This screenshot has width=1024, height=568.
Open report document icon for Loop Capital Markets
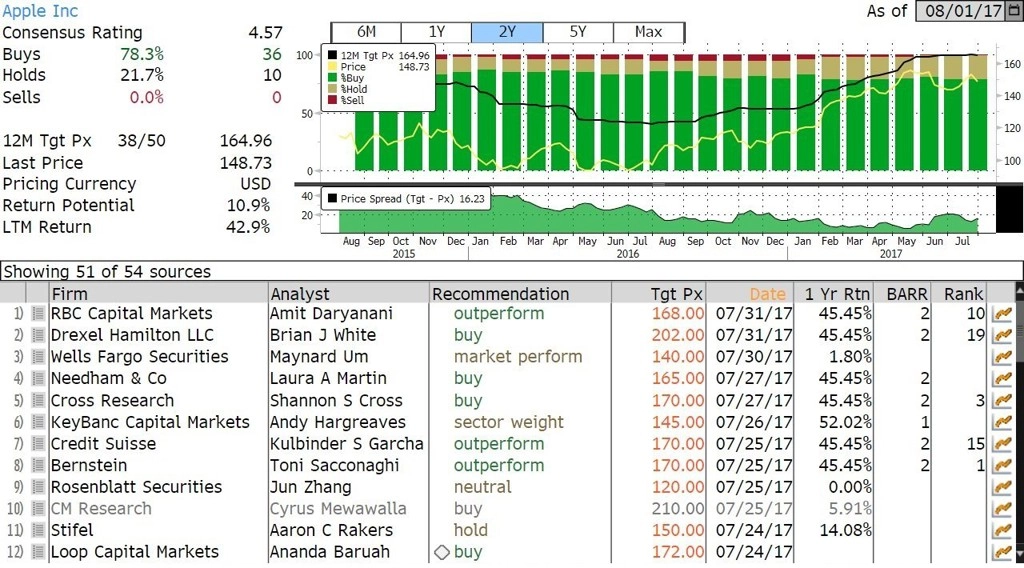tap(38, 551)
